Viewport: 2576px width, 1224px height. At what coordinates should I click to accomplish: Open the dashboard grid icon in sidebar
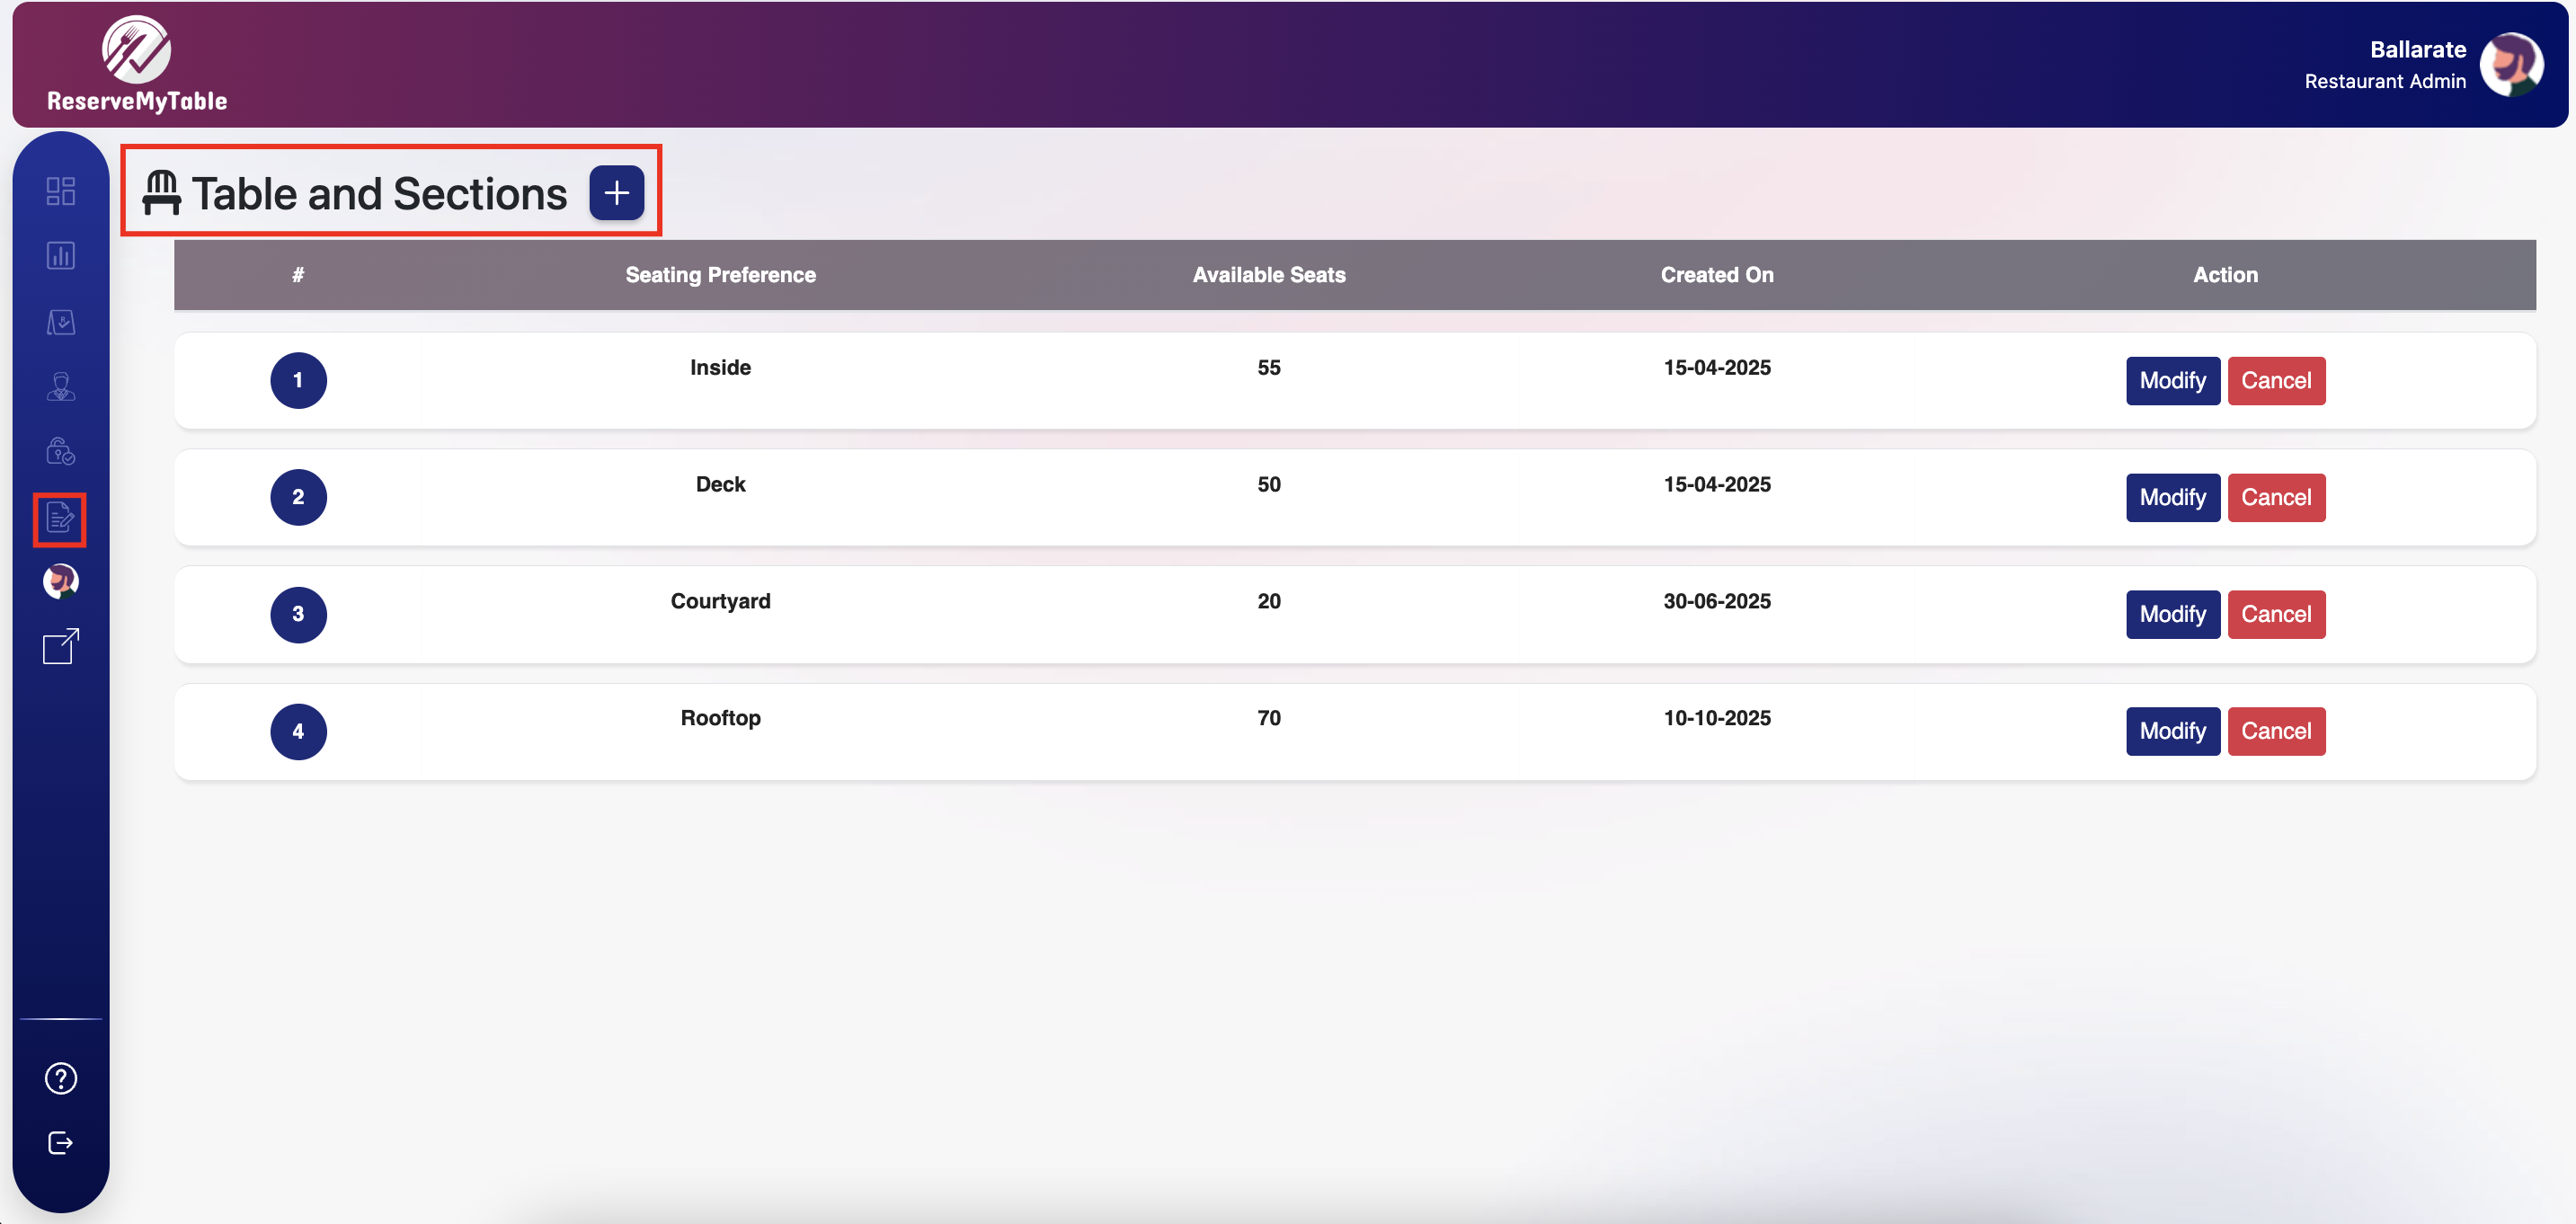coord(60,190)
